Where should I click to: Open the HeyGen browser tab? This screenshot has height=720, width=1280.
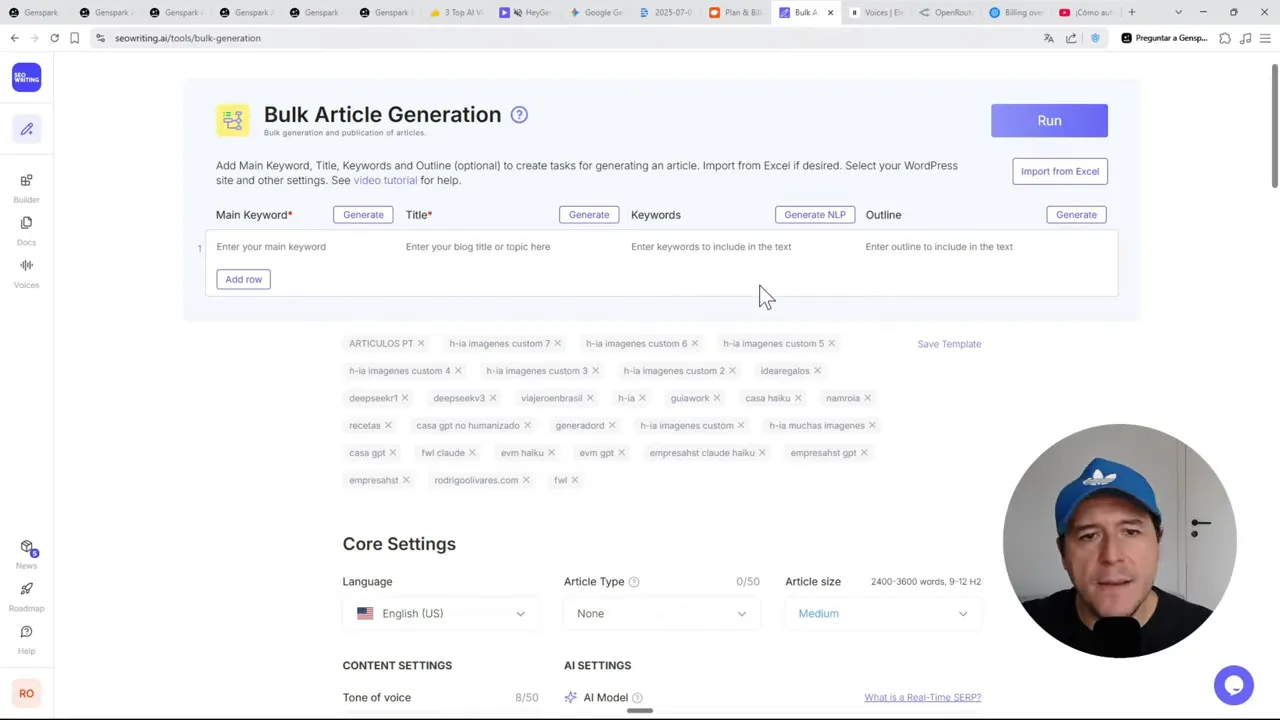click(x=535, y=12)
